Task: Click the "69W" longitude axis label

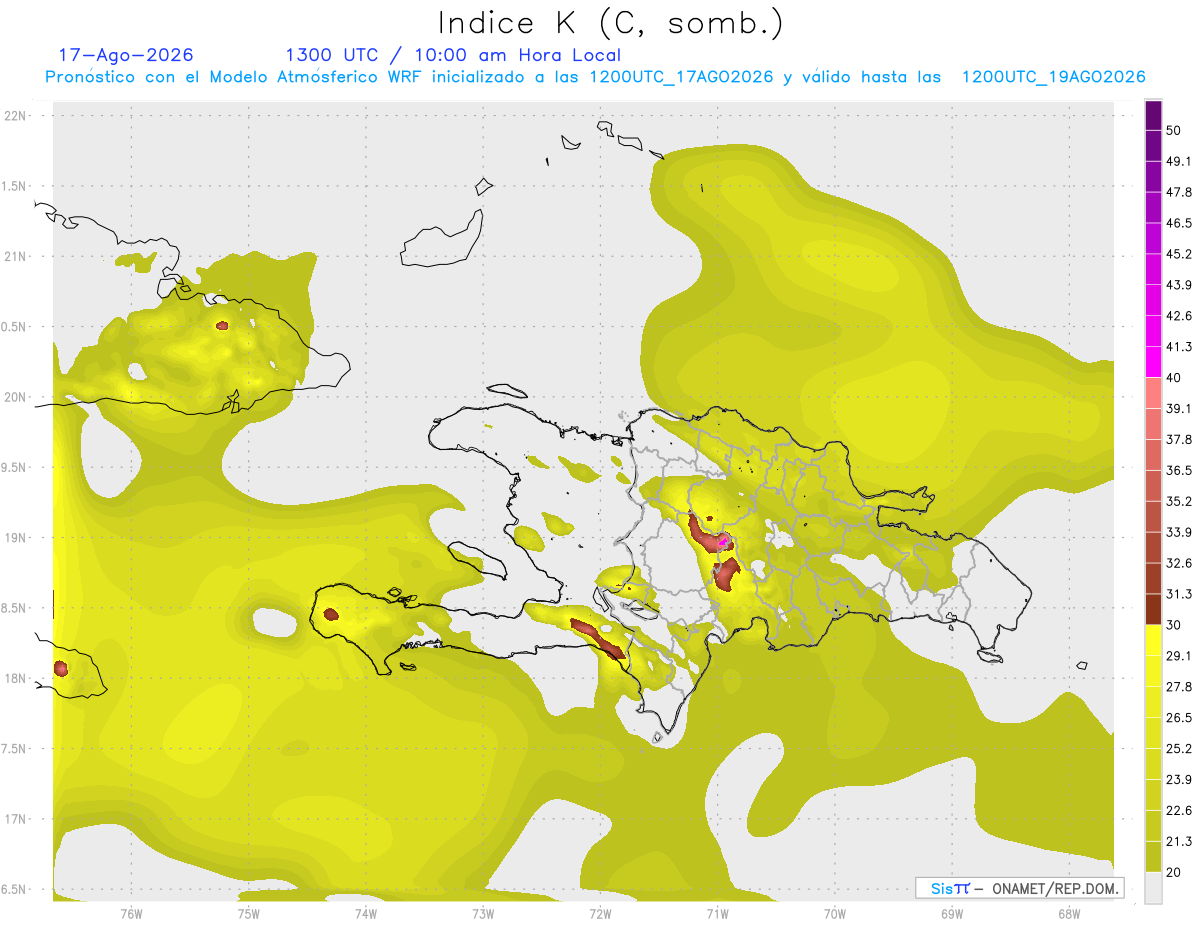Action: coord(952,913)
